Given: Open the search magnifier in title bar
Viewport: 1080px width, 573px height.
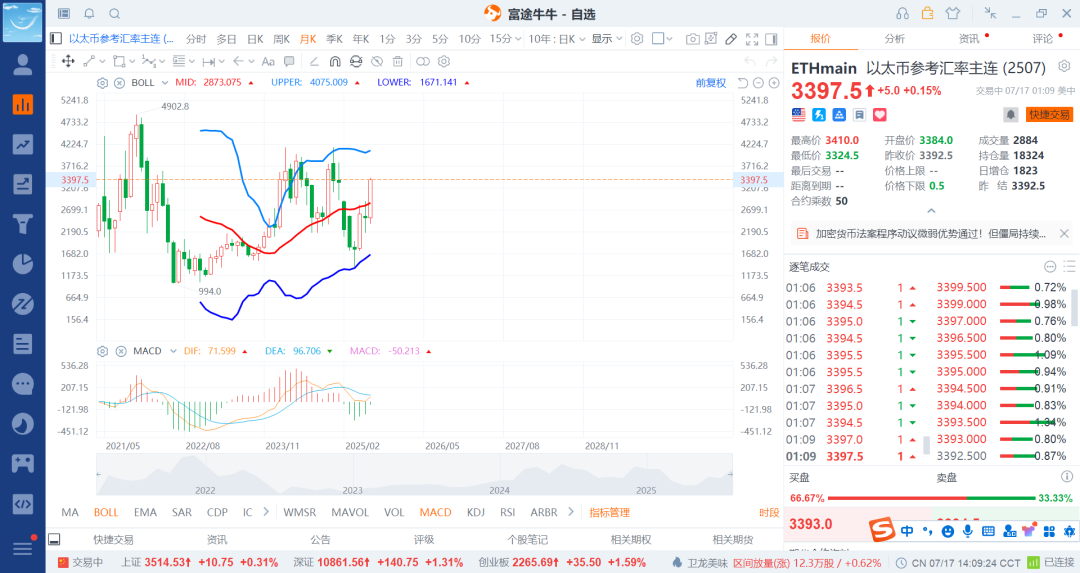Looking at the screenshot, I should 115,14.
